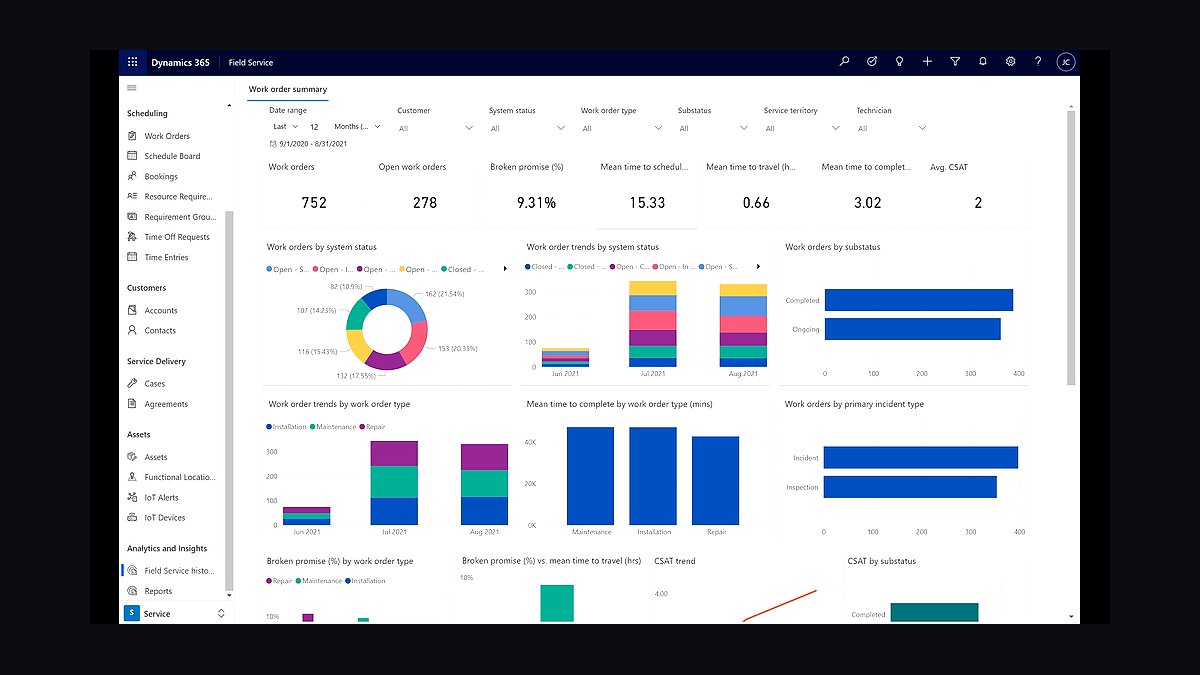Click the Time Entries calendar icon
This screenshot has width=1200, height=675.
(x=133, y=257)
